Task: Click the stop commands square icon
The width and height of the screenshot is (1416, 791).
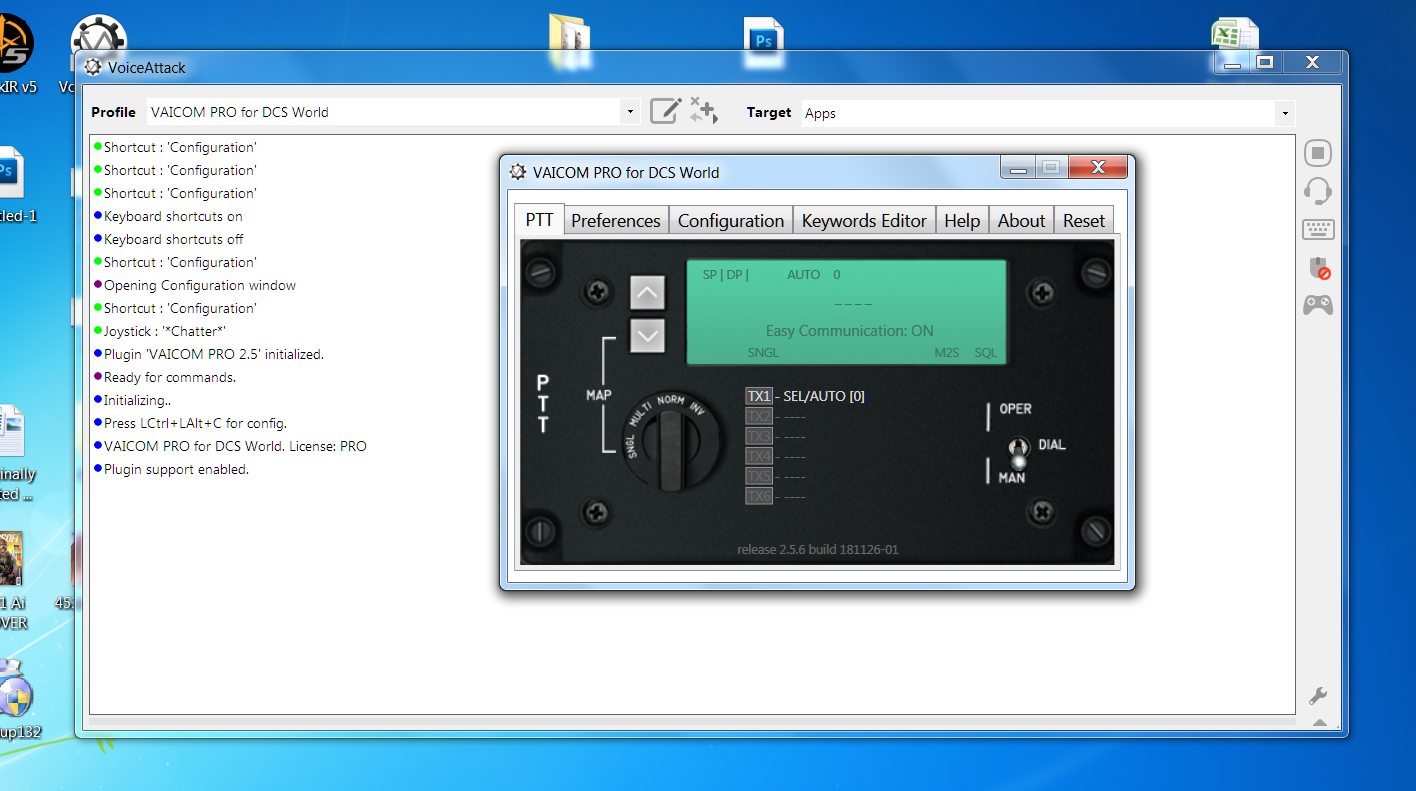Action: (x=1318, y=153)
